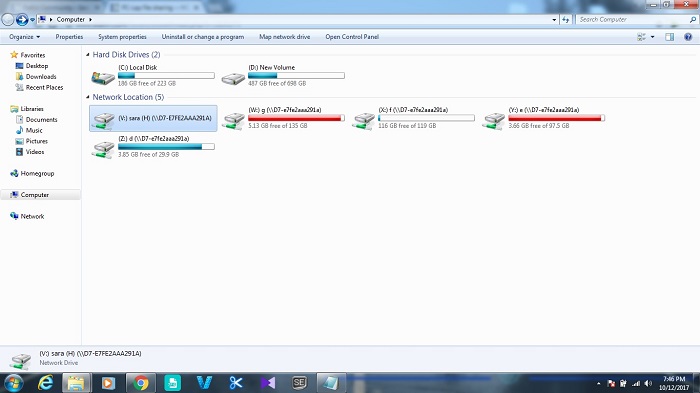Click '116 GB free of 119 GB' text
The width and height of the screenshot is (700, 393).
(407, 126)
